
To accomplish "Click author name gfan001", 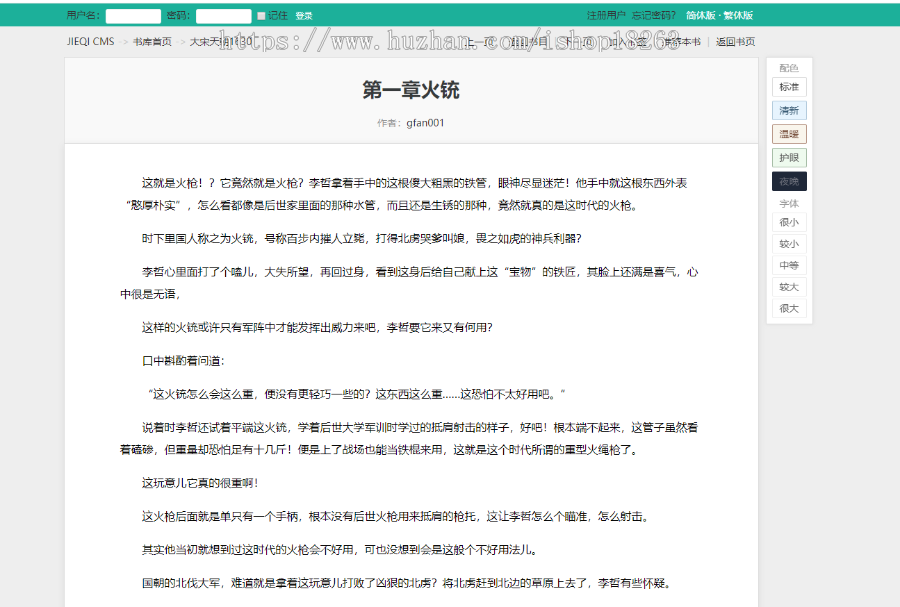I will pos(424,121).
